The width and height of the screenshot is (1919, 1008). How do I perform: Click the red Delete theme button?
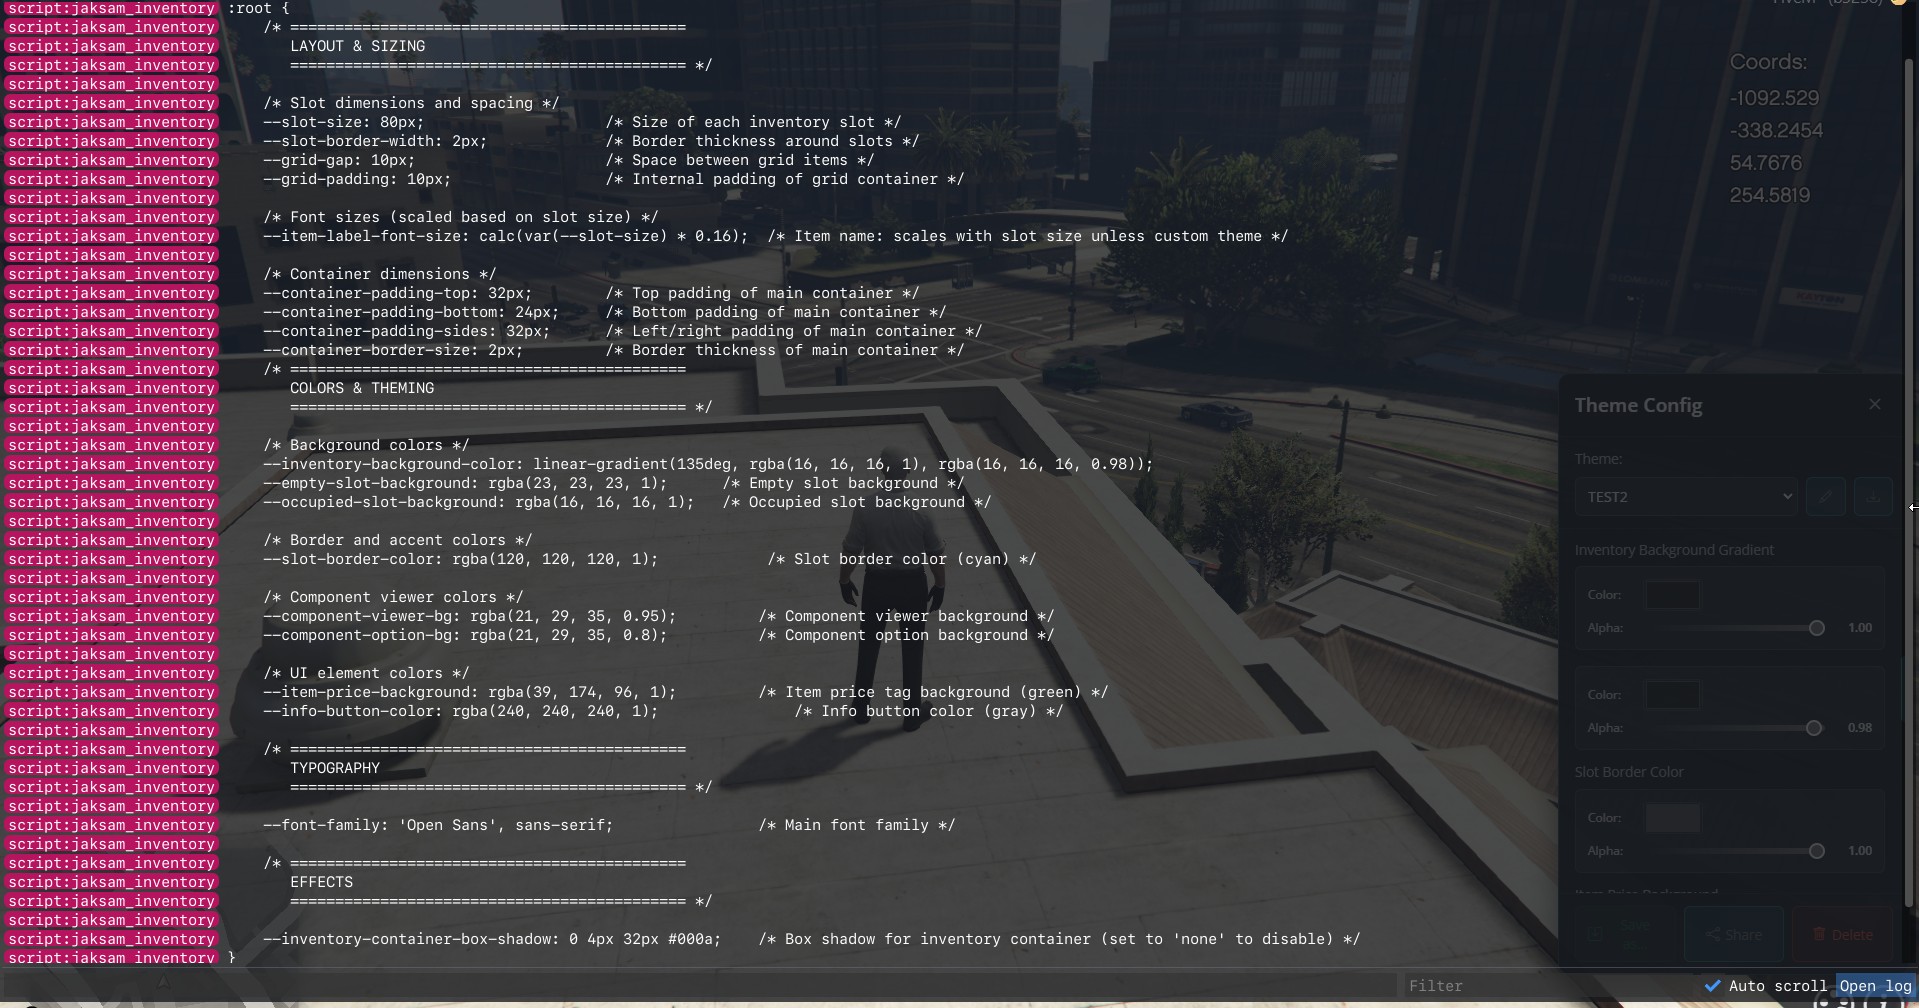click(1842, 934)
